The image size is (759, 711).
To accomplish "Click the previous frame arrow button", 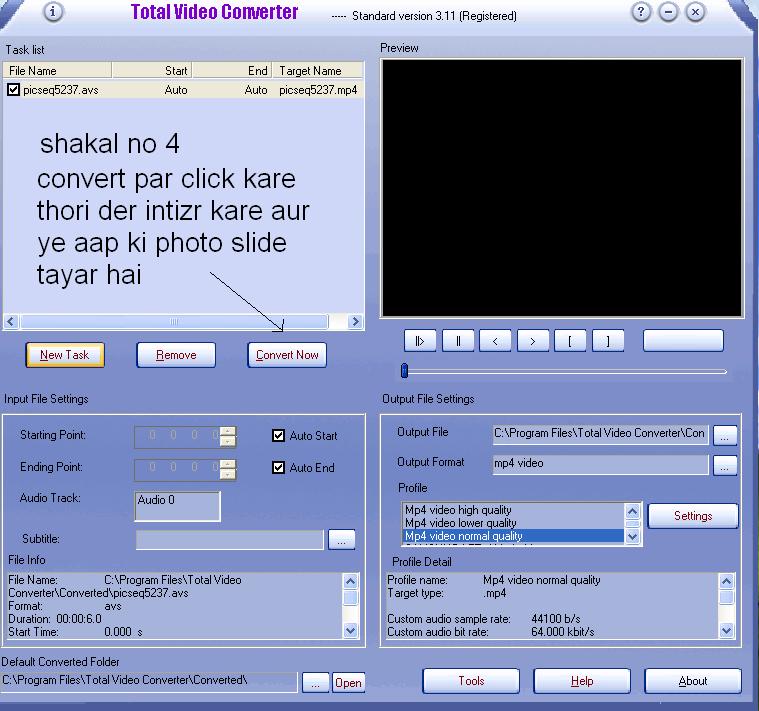I will coord(495,341).
